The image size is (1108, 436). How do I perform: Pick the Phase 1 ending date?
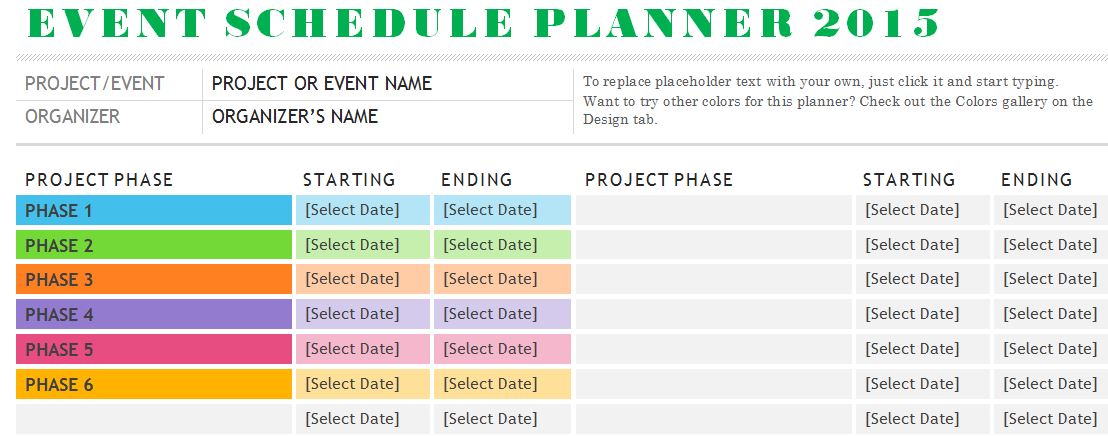tap(490, 210)
